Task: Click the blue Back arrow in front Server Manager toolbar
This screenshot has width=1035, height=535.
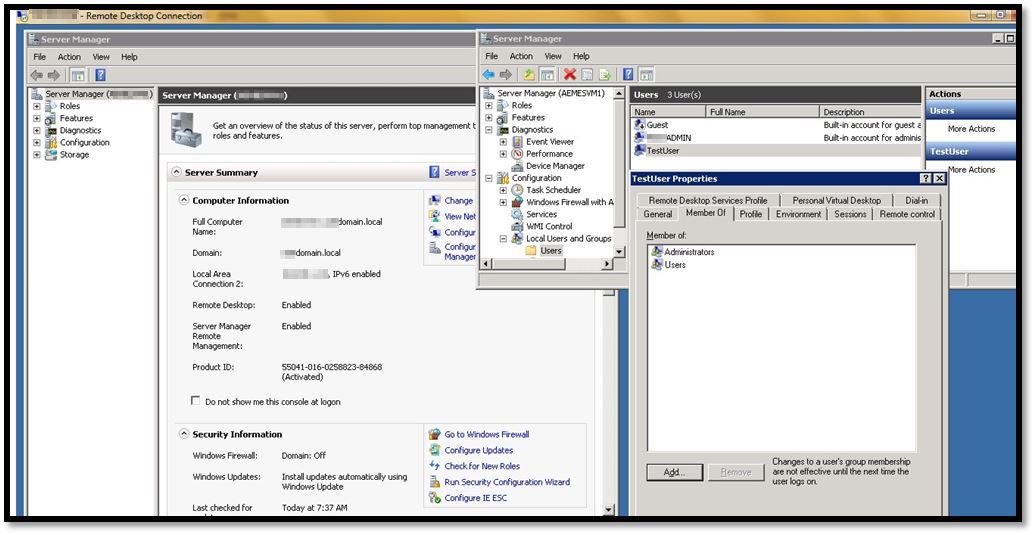Action: 488,75
